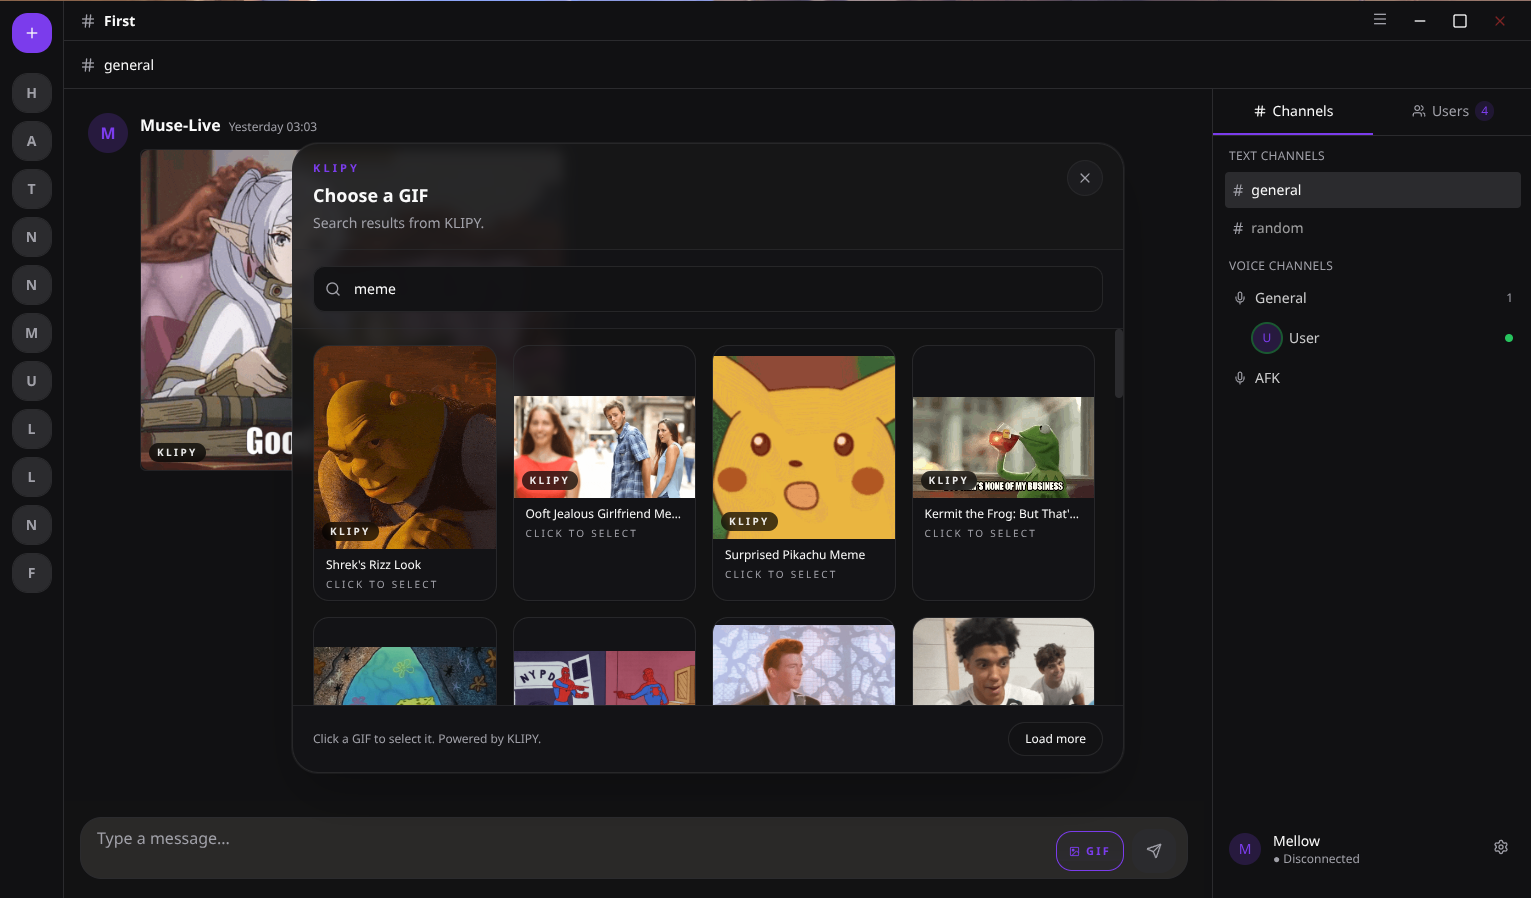Select the server icon labeled U

pyautogui.click(x=32, y=381)
